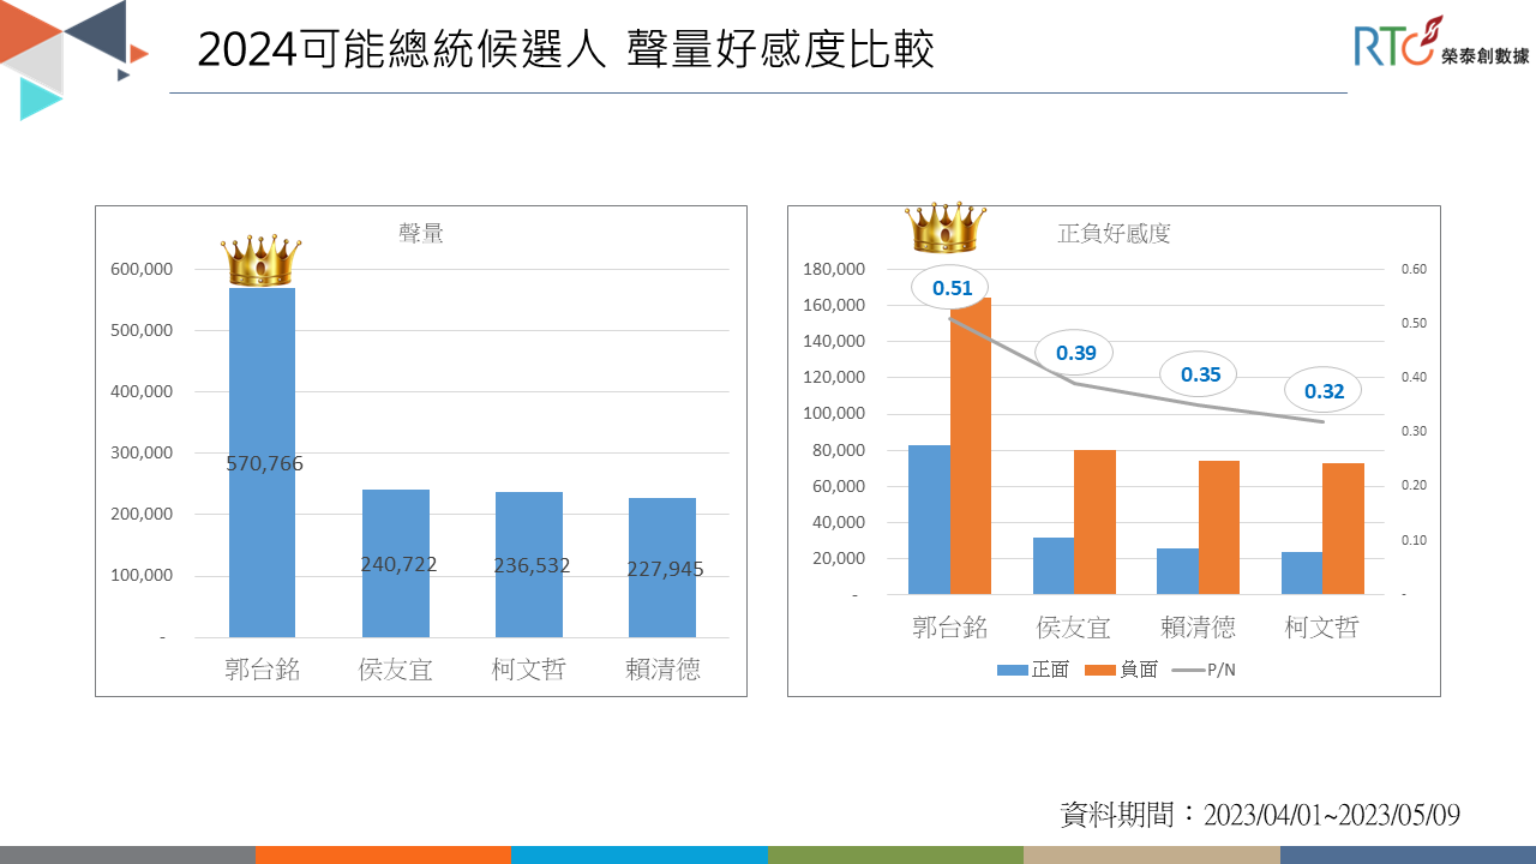Click the crown above the 570,766 bar

click(261, 261)
